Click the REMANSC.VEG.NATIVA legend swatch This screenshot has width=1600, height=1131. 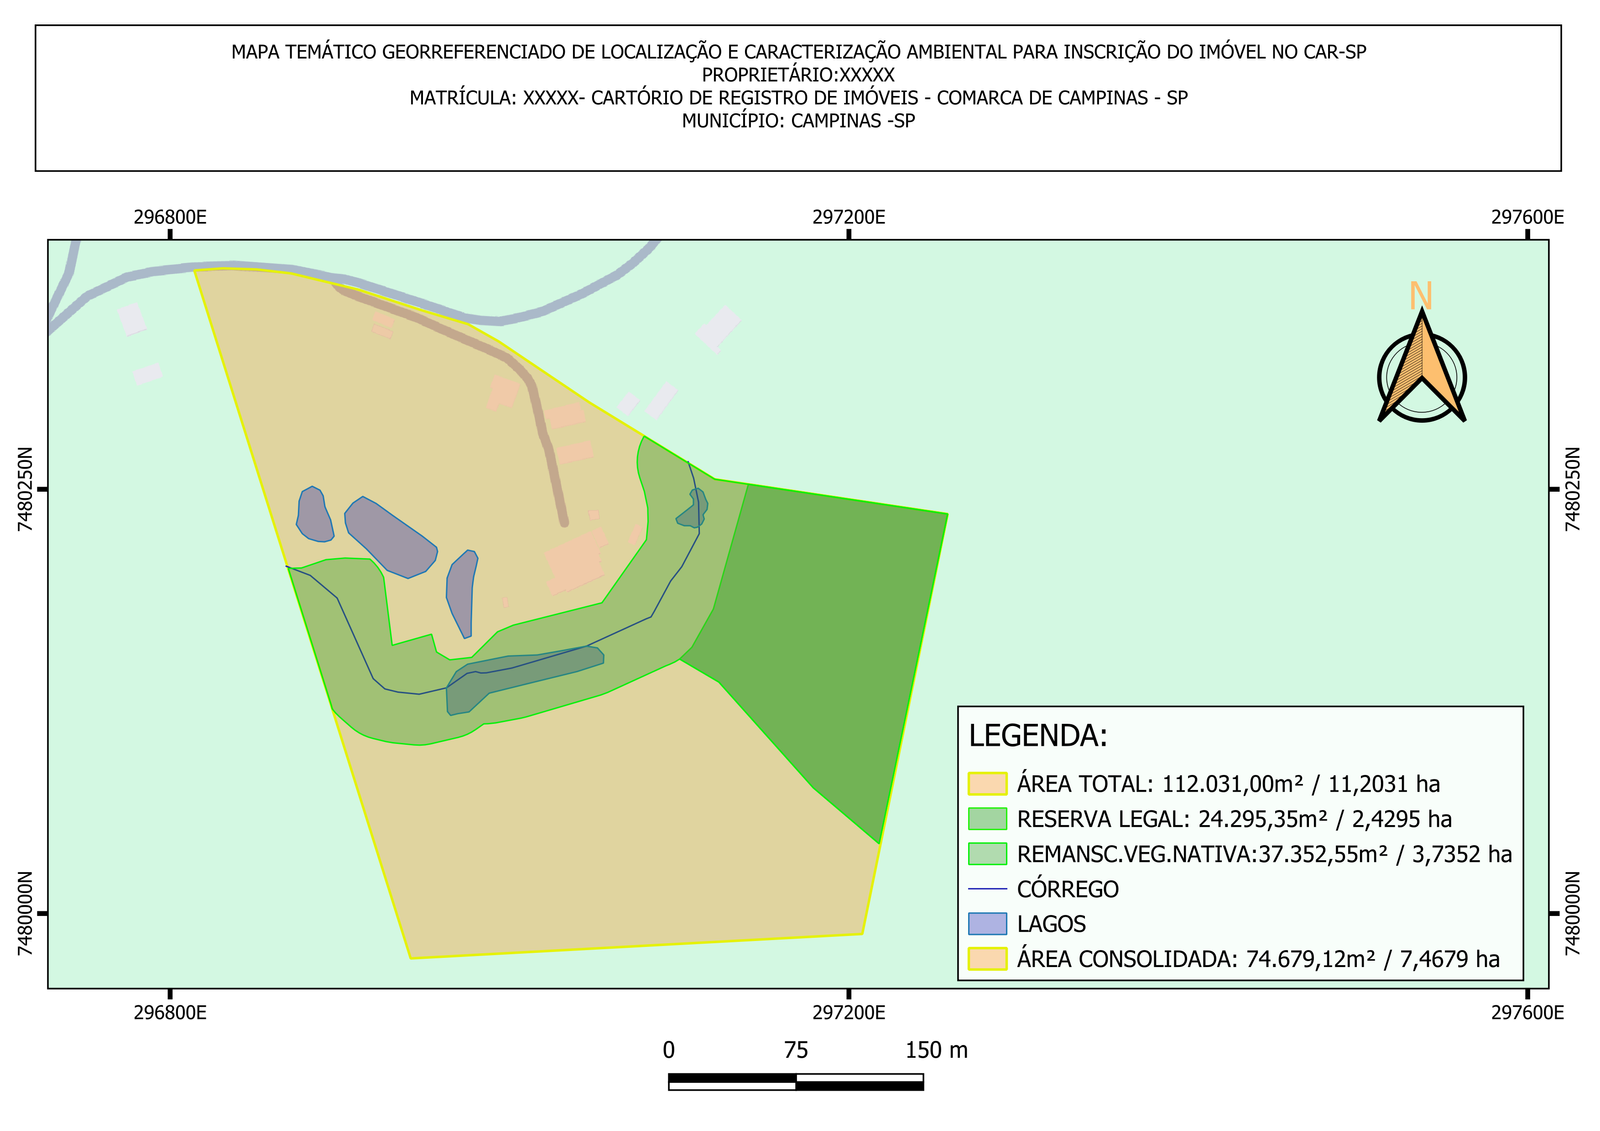(x=987, y=854)
